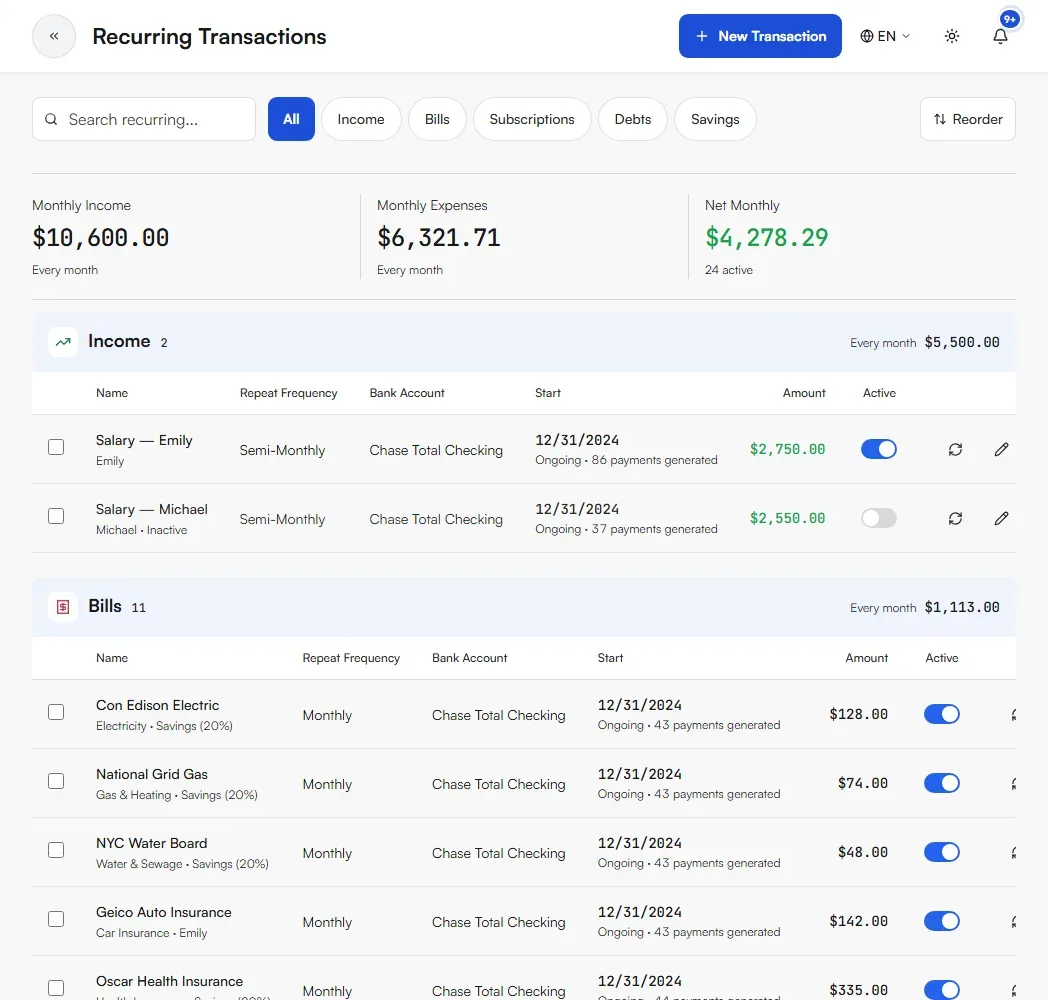Turn off Oscar Health Insurance toggle
The width and height of the screenshot is (1048, 1000).
(941, 990)
